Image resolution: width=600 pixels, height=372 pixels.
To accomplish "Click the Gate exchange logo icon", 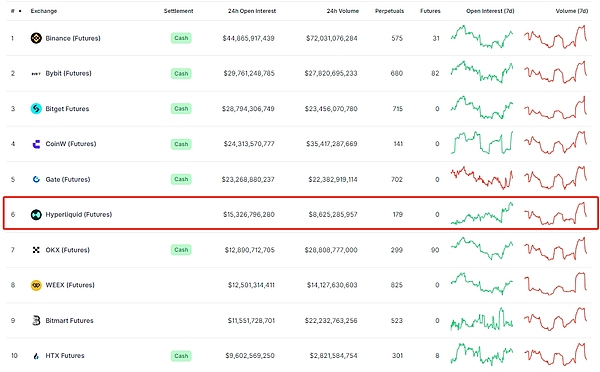I will point(36,179).
